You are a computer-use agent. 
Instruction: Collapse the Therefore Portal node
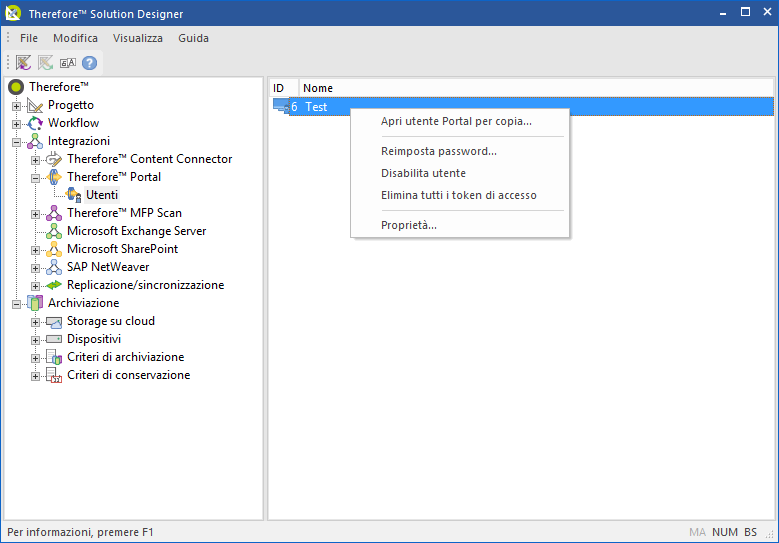coord(35,178)
